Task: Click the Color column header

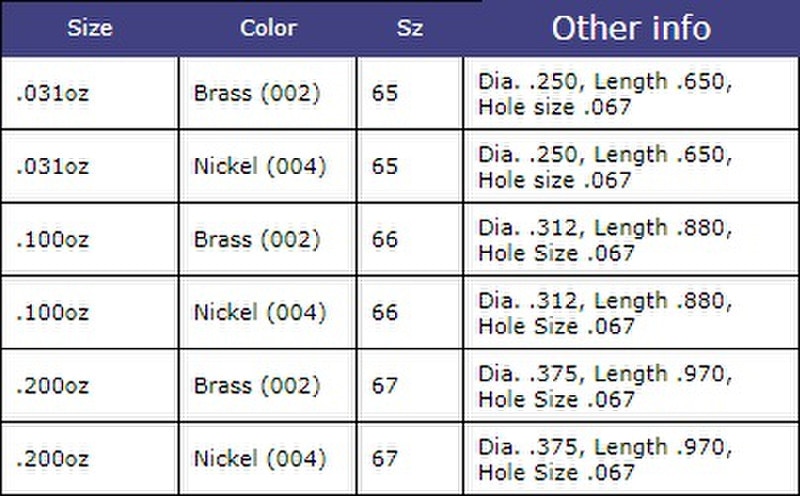Action: click(268, 28)
